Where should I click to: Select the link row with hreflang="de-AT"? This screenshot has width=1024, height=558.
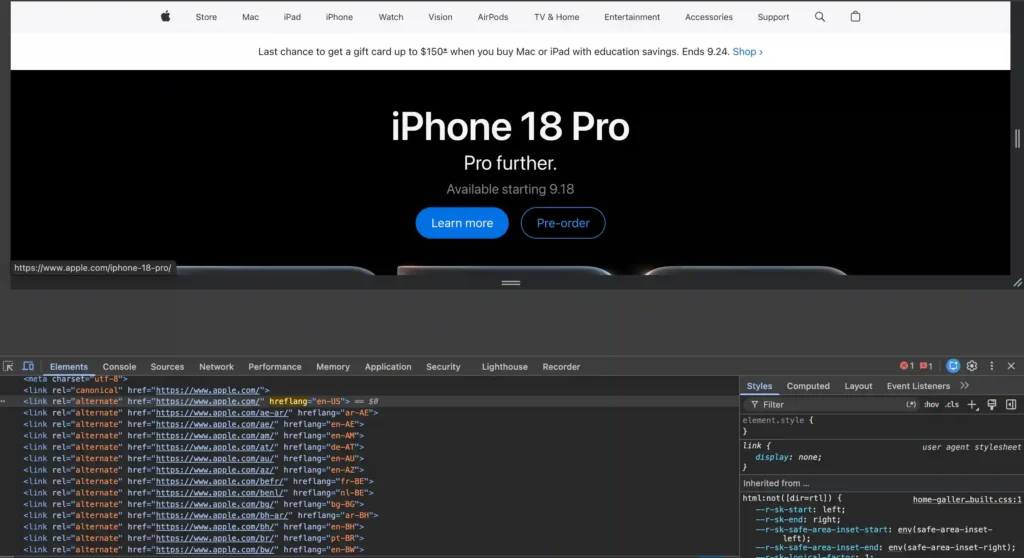pyautogui.click(x=193, y=447)
